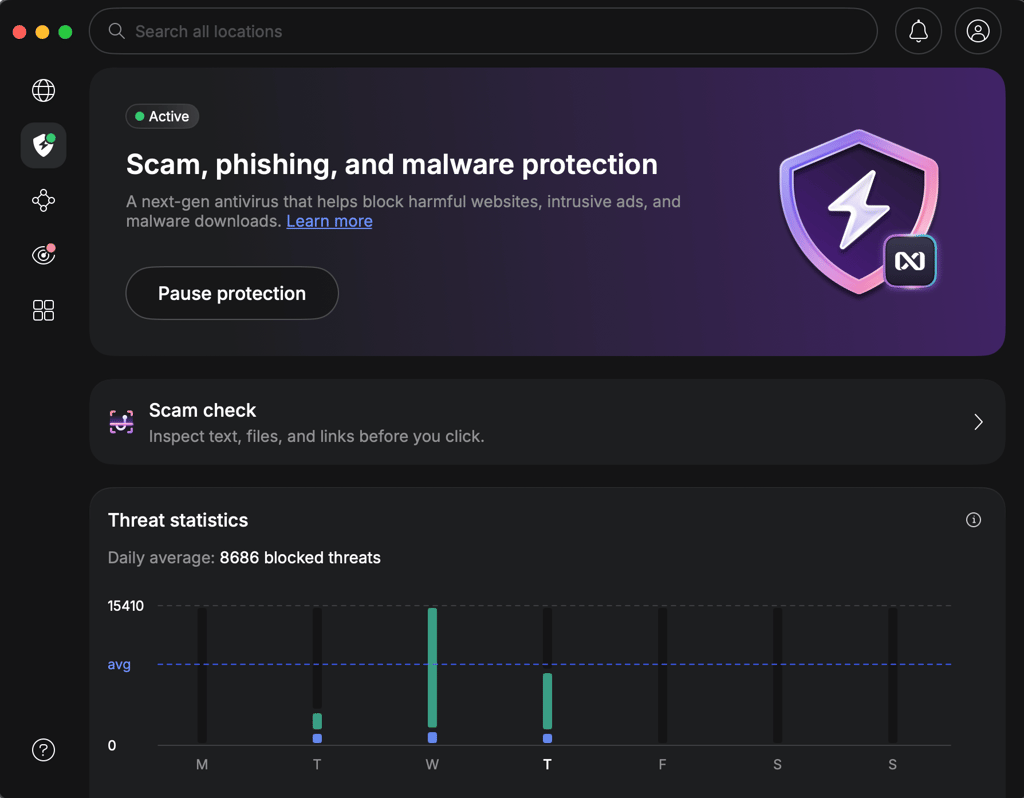The height and width of the screenshot is (798, 1024).
Task: Click the 'Scam, phishing, and malware protection' heading
Action: click(392, 165)
